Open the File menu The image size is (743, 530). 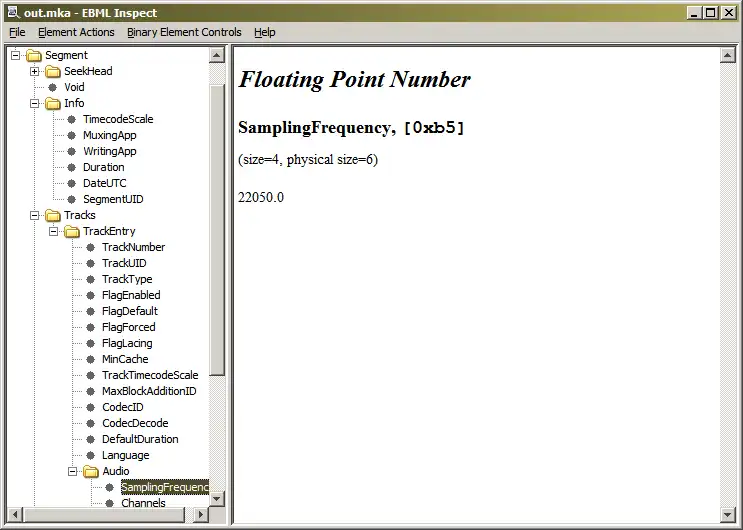(x=17, y=32)
